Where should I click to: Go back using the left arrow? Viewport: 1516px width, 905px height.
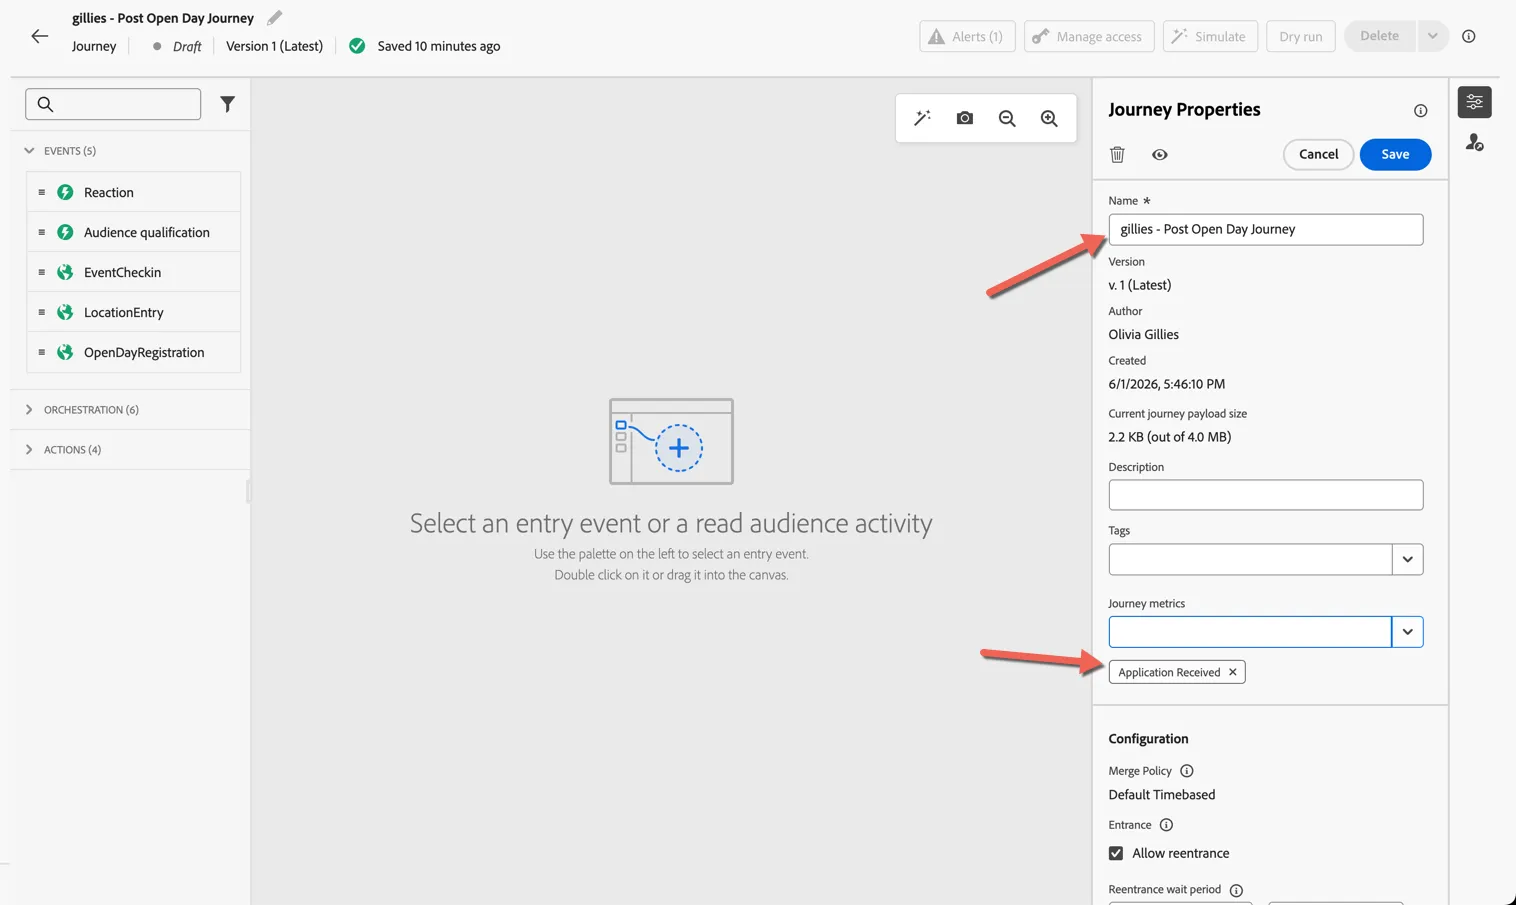click(39, 36)
